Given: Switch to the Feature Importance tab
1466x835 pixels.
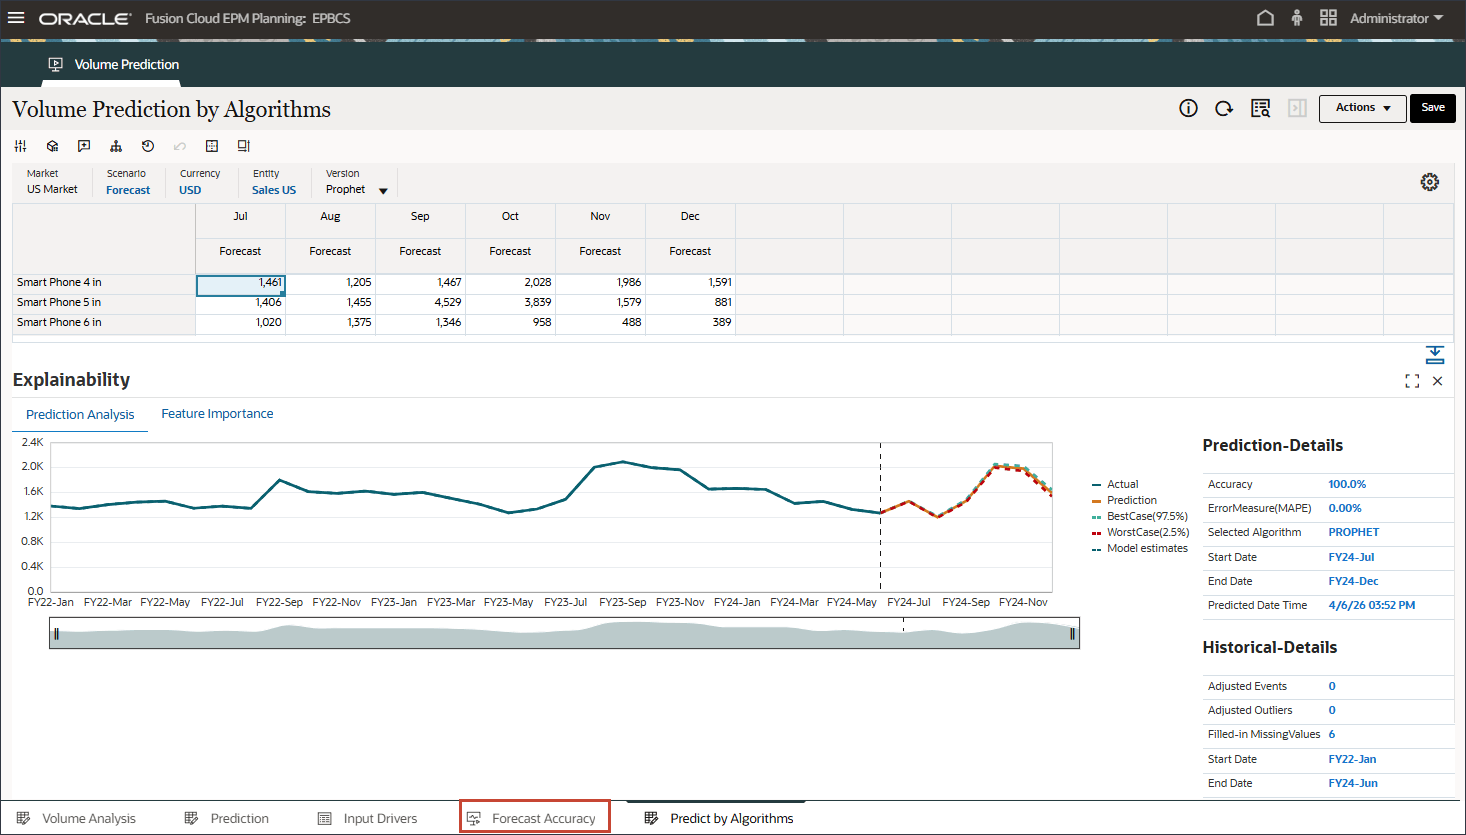Looking at the screenshot, I should [217, 414].
